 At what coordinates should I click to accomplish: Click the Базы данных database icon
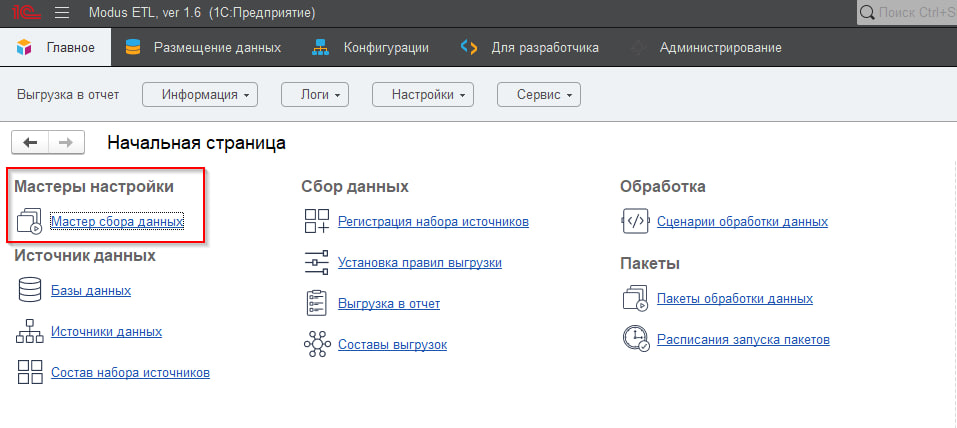point(29,291)
